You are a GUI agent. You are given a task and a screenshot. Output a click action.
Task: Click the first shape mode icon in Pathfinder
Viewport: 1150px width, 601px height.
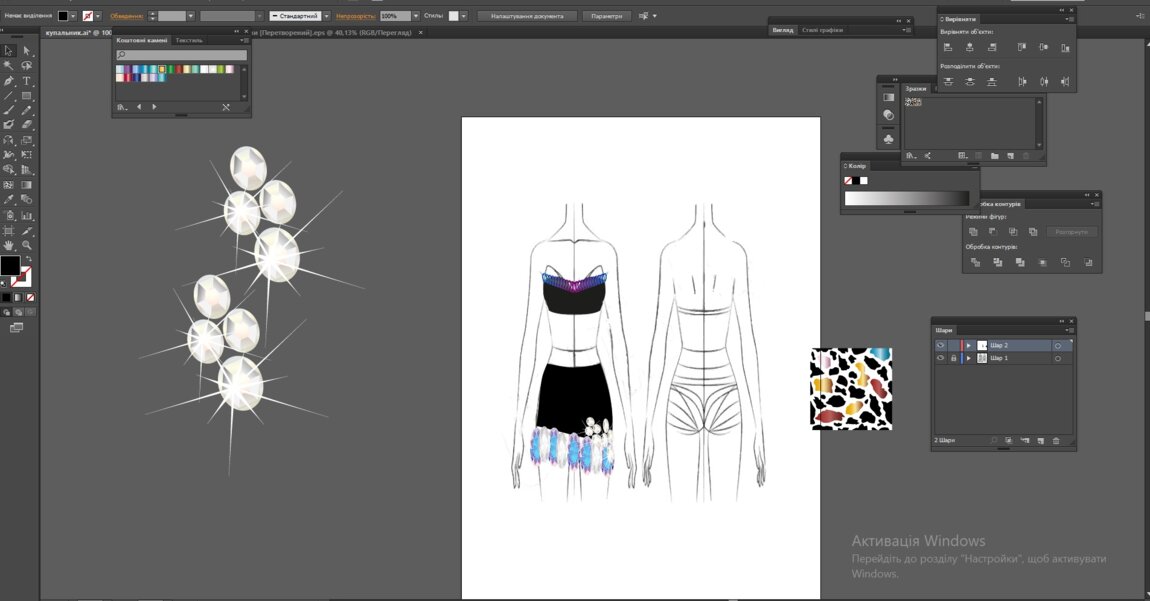(973, 232)
